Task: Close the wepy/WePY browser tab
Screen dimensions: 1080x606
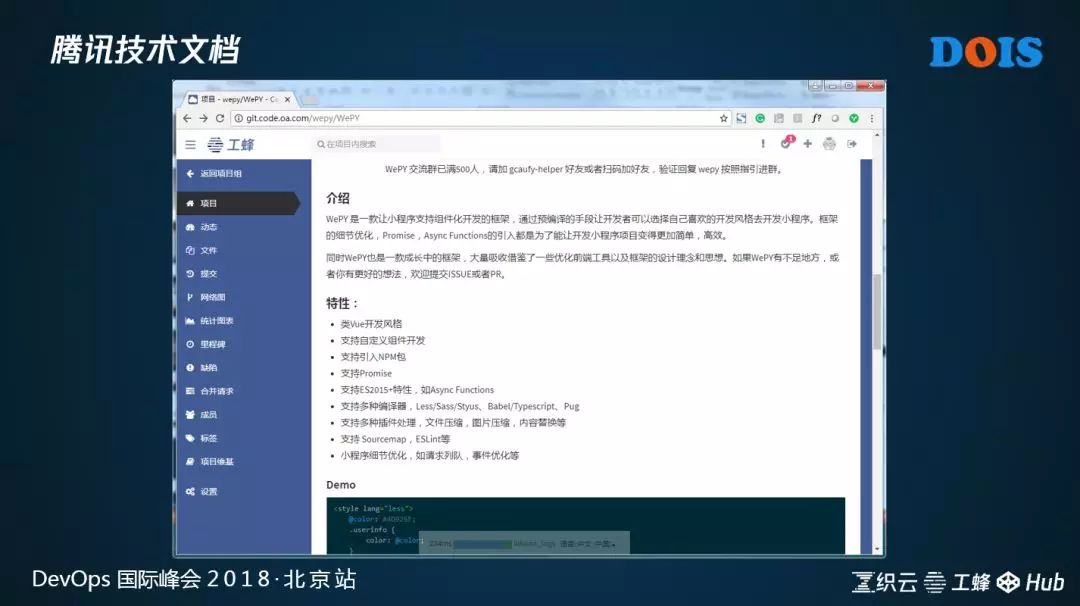Action: tap(287, 100)
